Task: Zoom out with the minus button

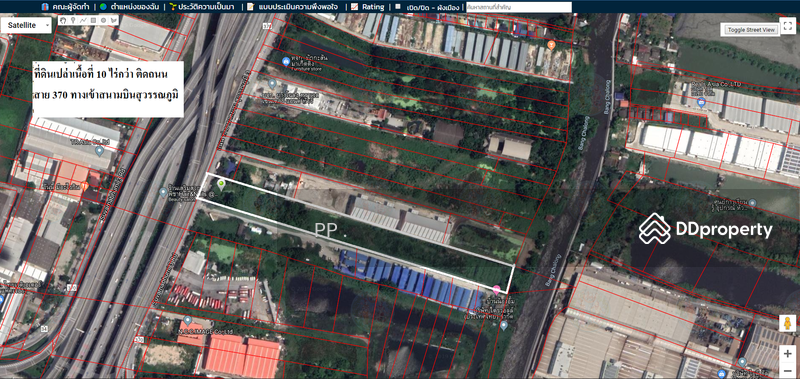Action: coord(787,370)
